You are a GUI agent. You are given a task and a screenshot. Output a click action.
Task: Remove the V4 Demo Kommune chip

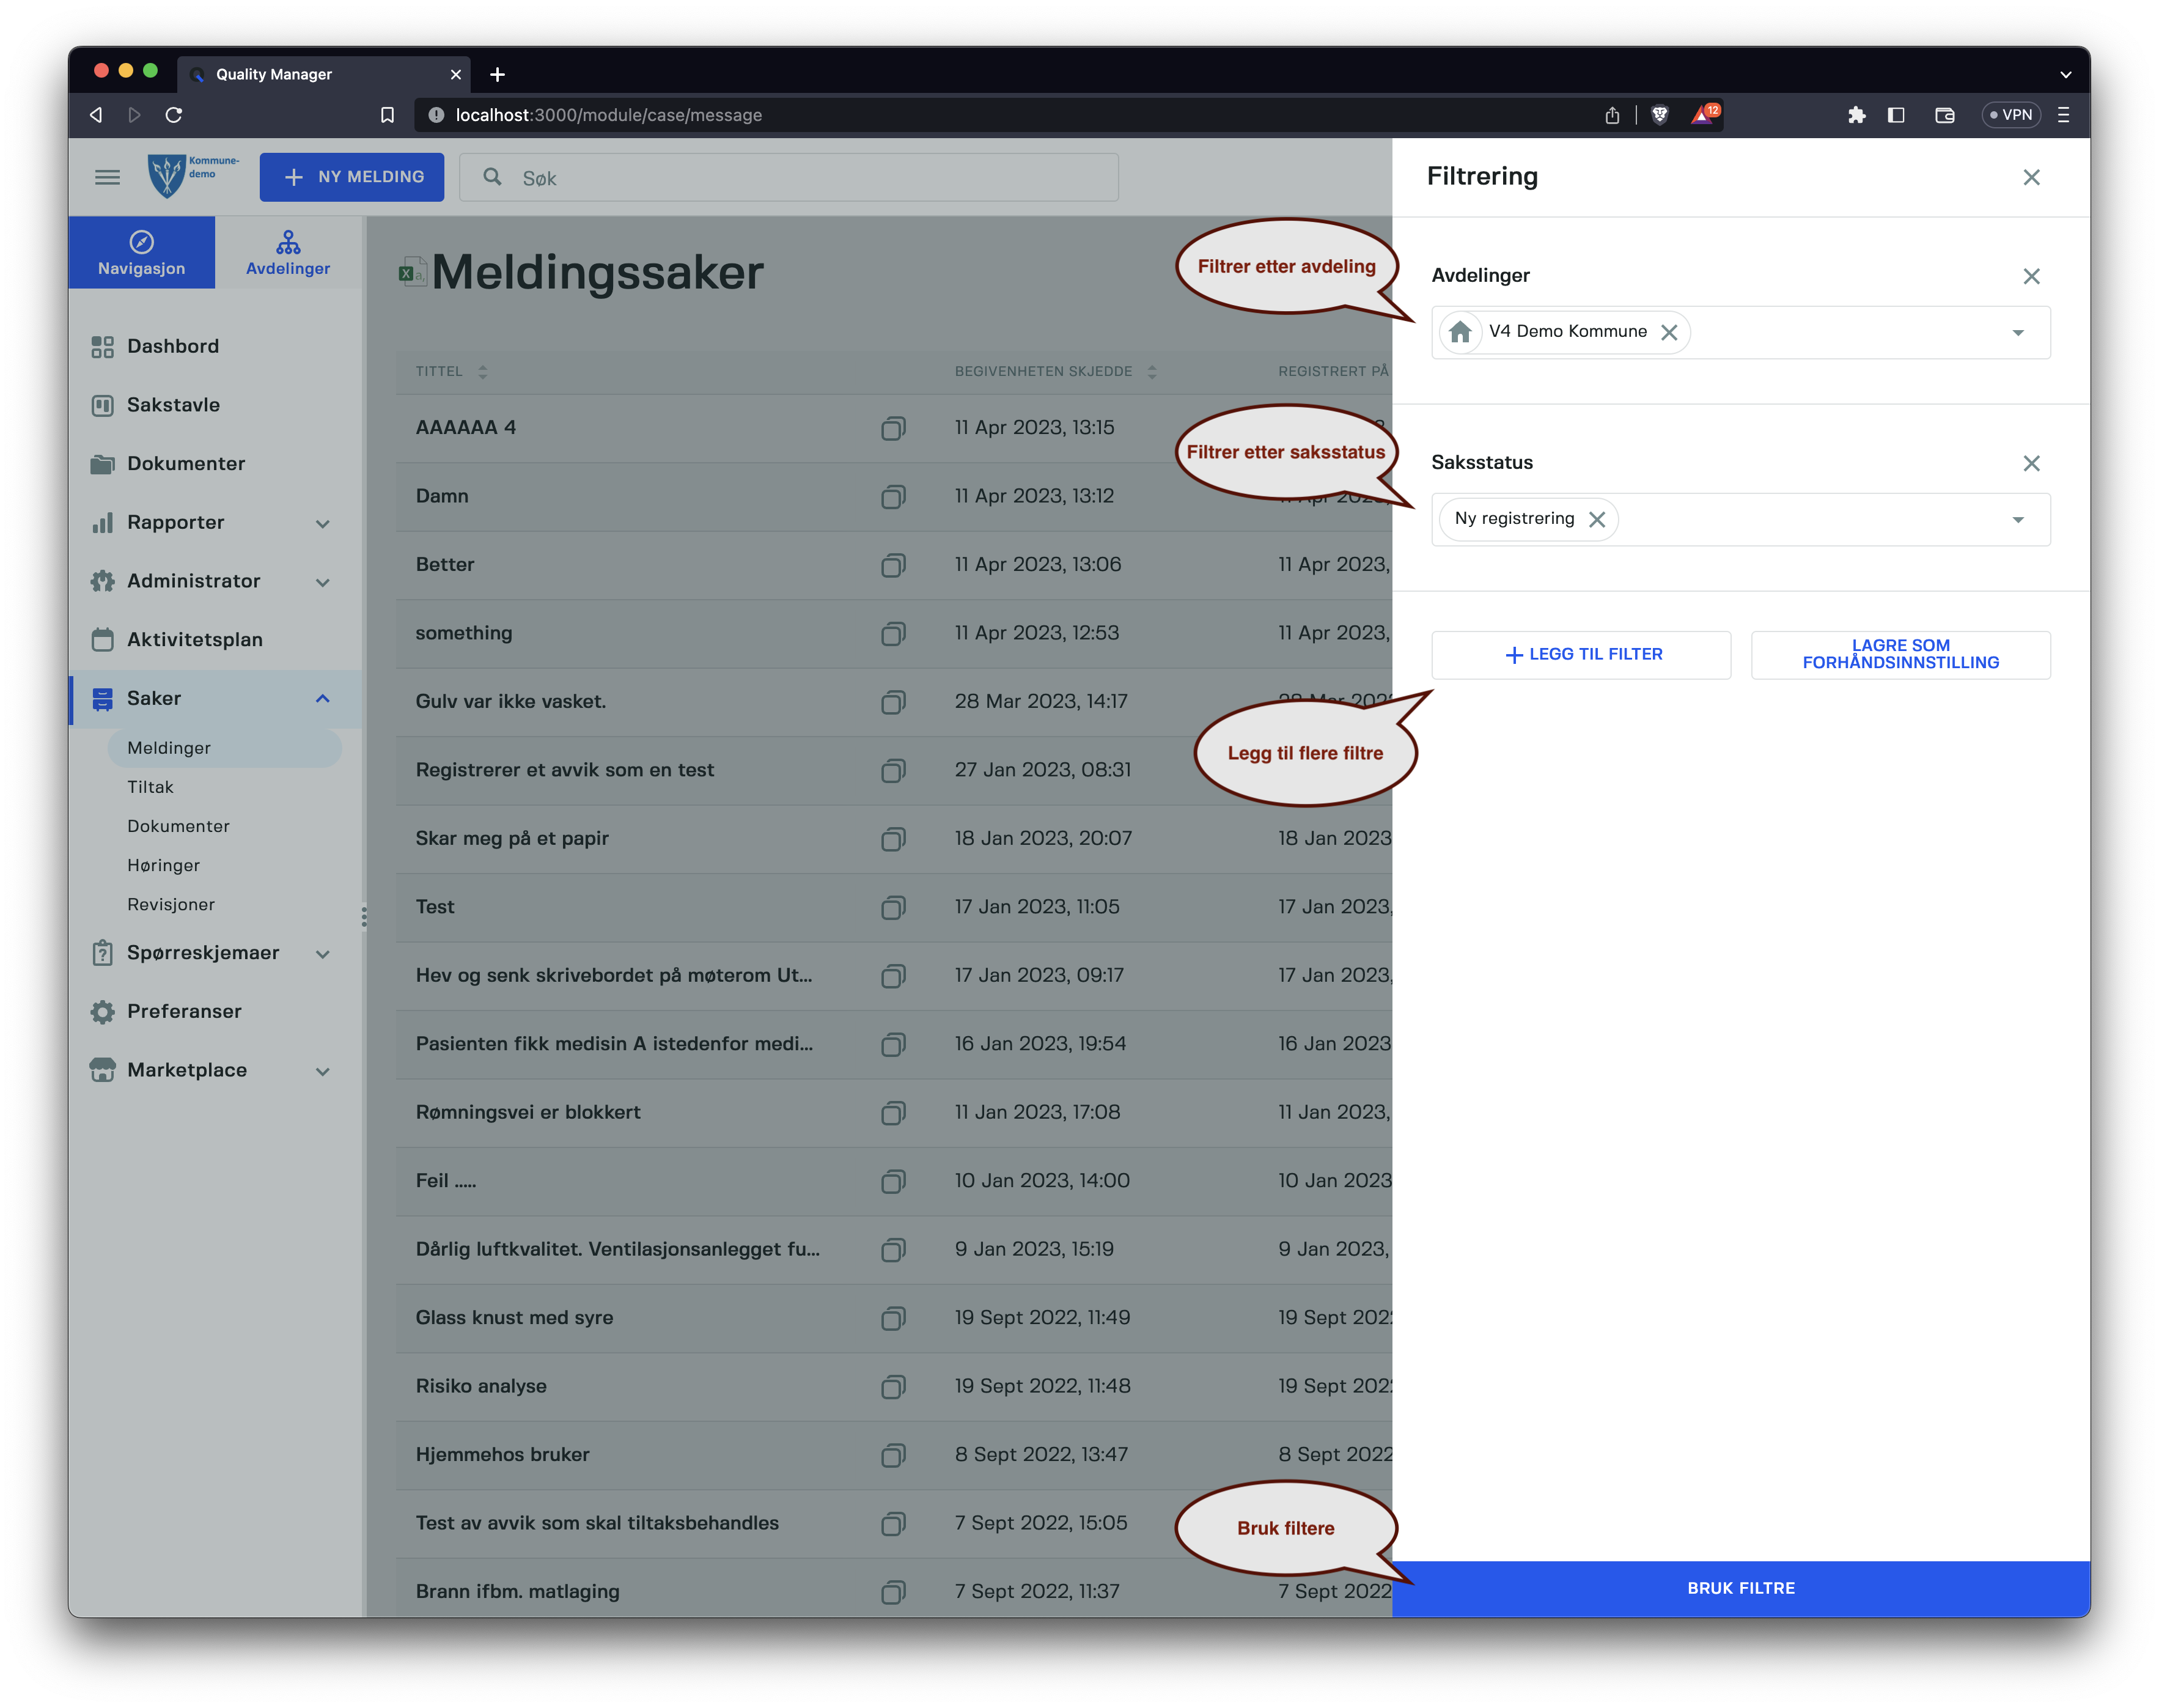(x=1669, y=332)
